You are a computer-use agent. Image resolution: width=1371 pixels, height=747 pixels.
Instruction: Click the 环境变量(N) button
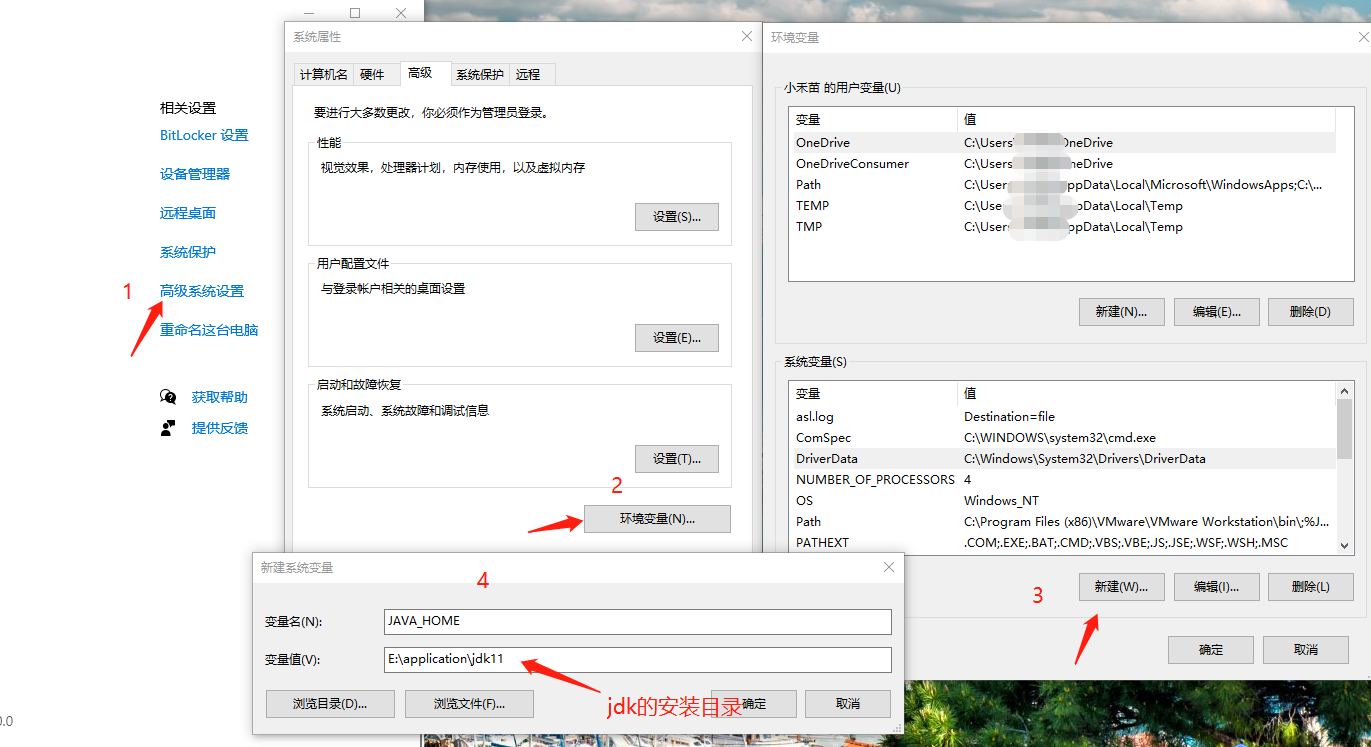tap(657, 519)
